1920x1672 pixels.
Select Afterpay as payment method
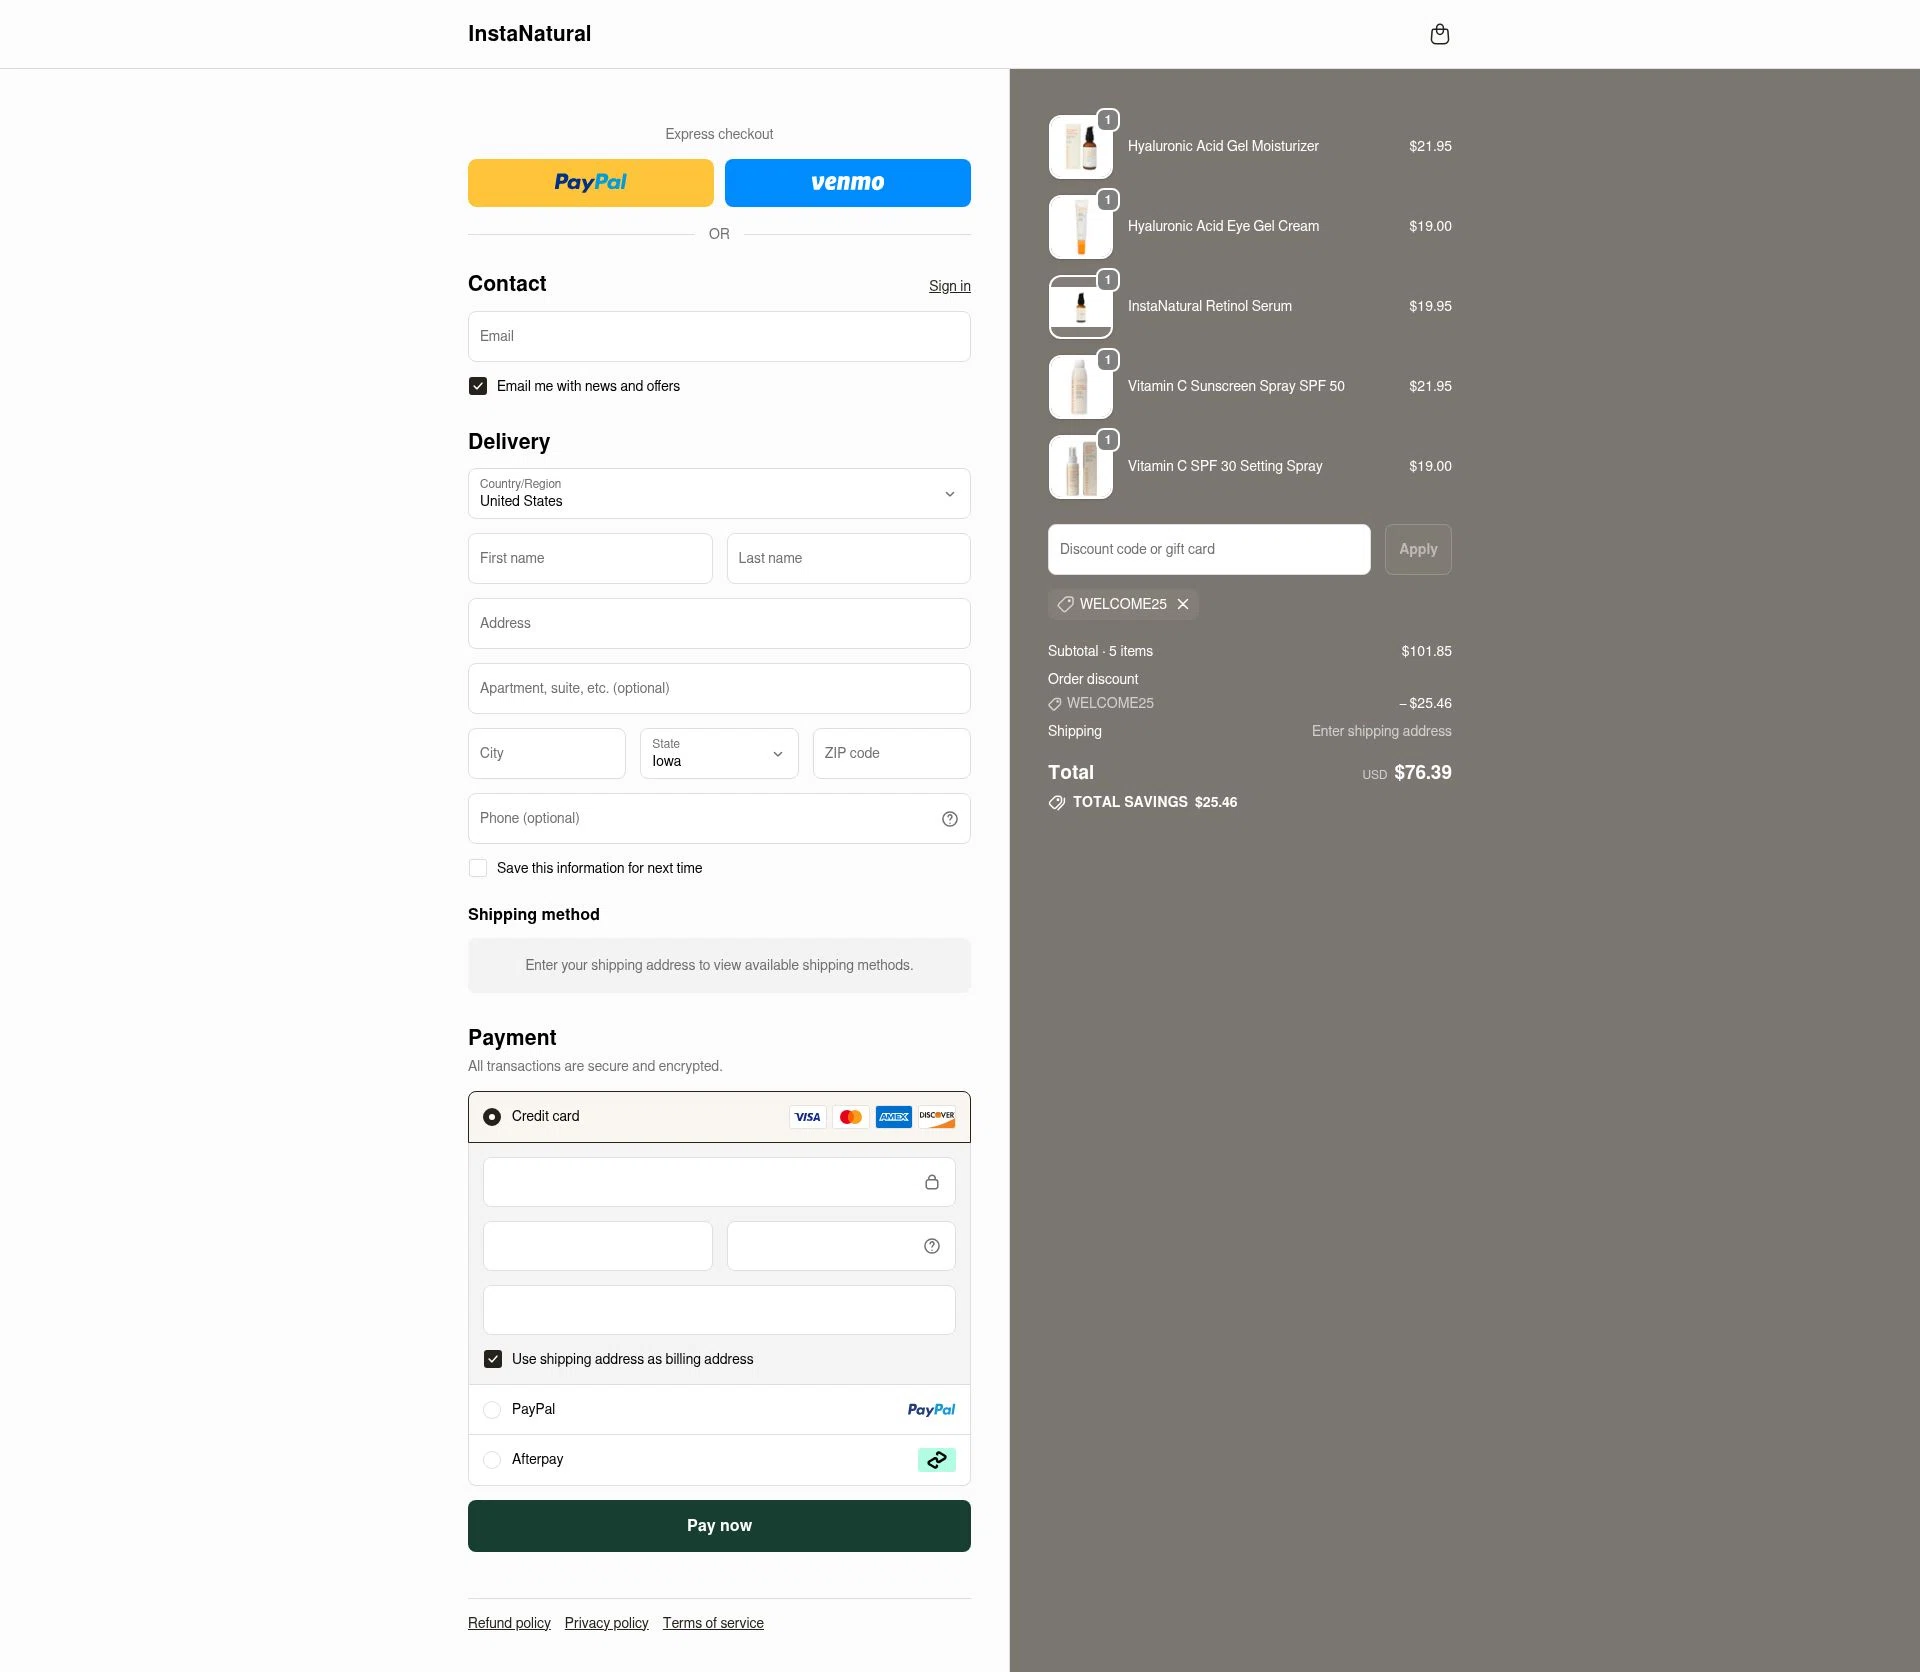[x=492, y=1460]
